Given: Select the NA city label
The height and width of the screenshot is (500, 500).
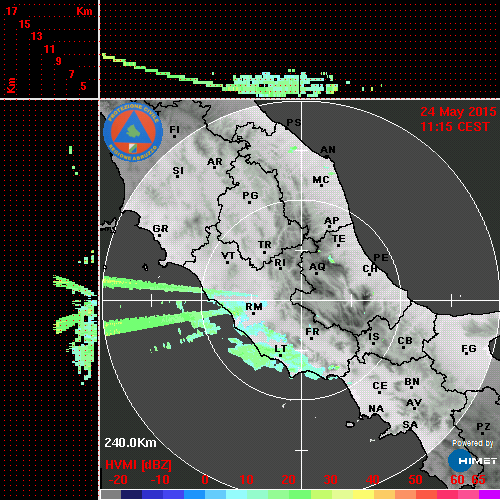Looking at the screenshot, I should (376, 408).
